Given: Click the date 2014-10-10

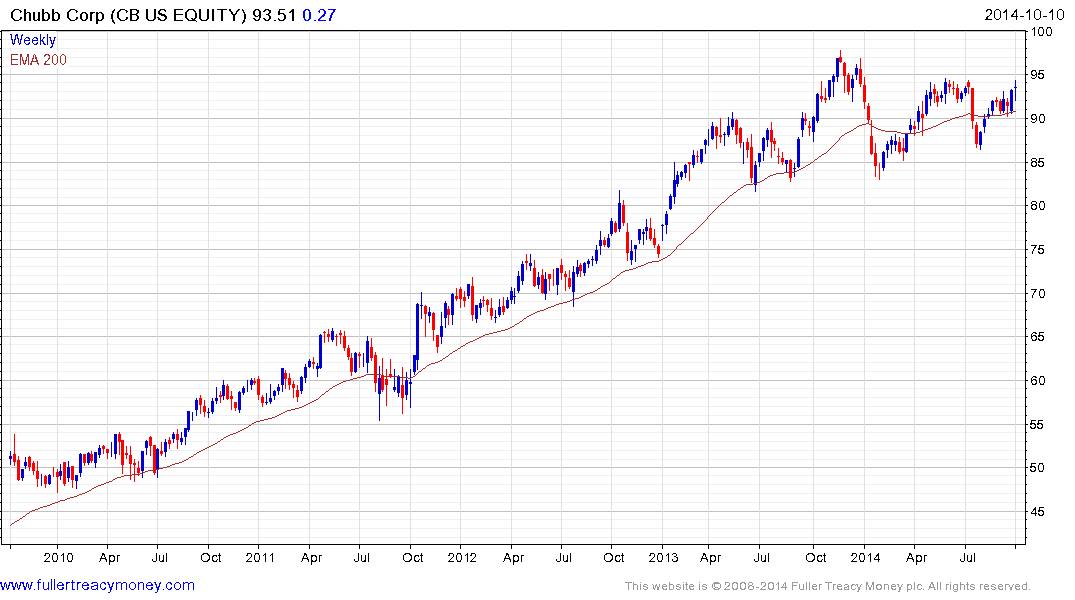Looking at the screenshot, I should tap(1024, 15).
